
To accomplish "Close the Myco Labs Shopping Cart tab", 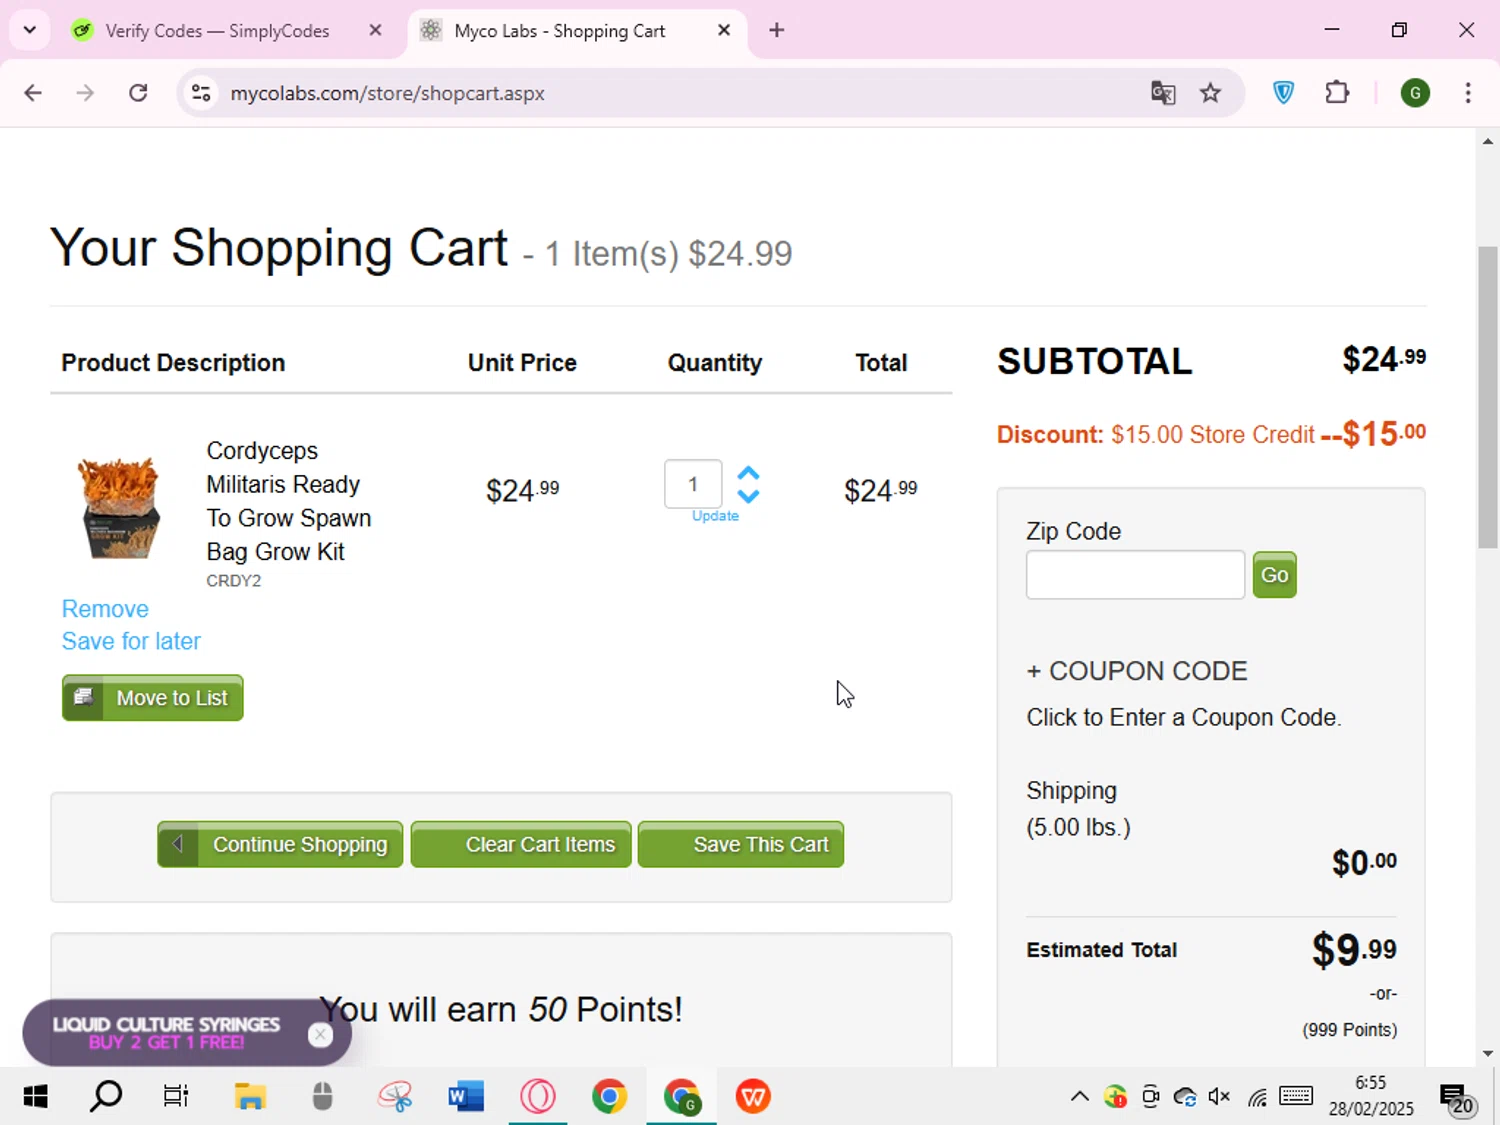I will 724,31.
